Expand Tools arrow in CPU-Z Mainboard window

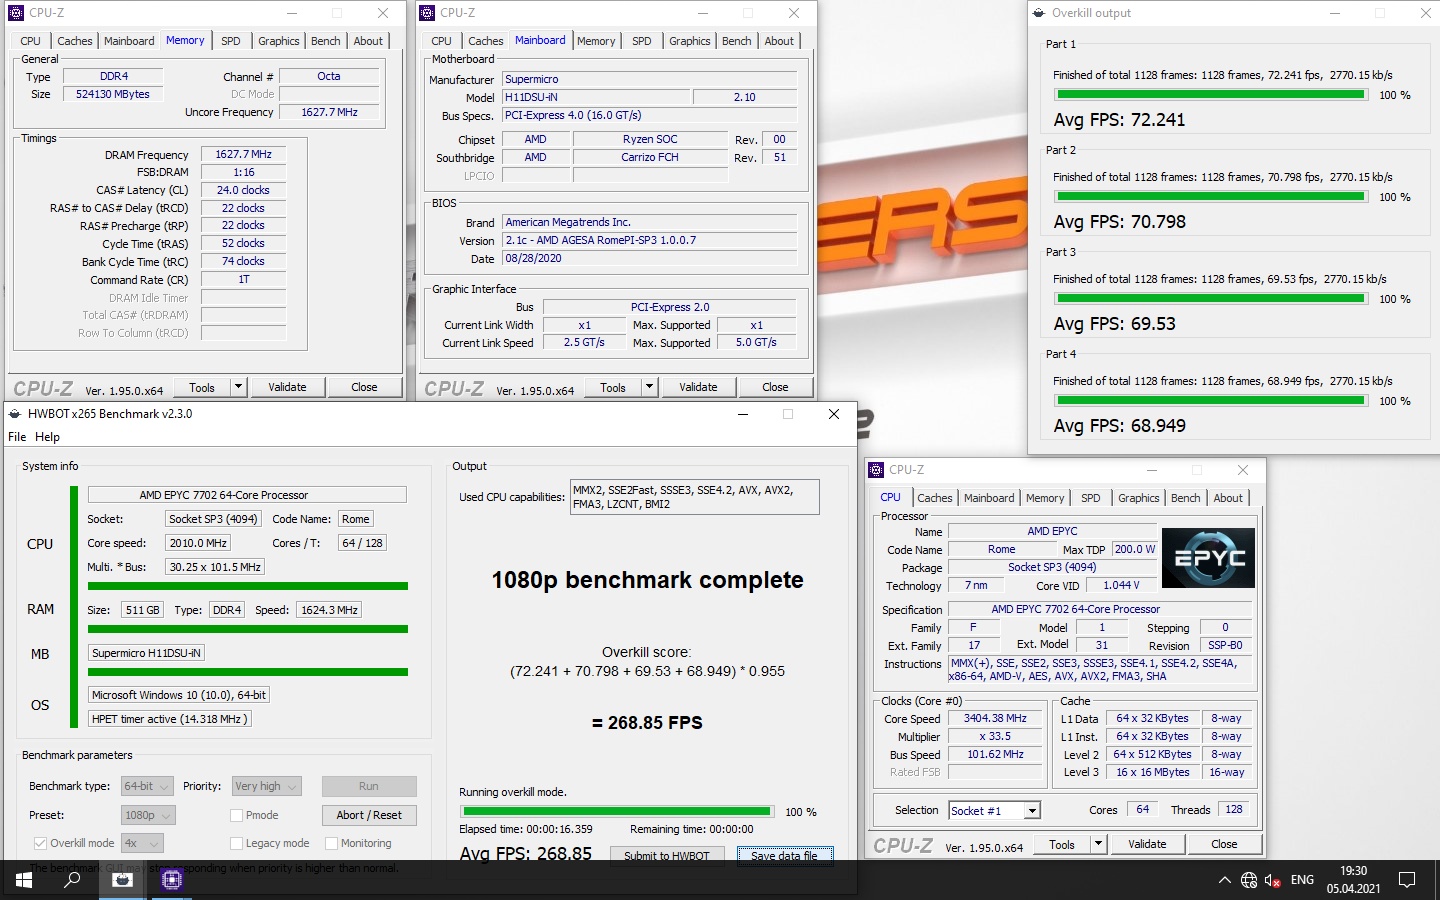click(x=649, y=387)
